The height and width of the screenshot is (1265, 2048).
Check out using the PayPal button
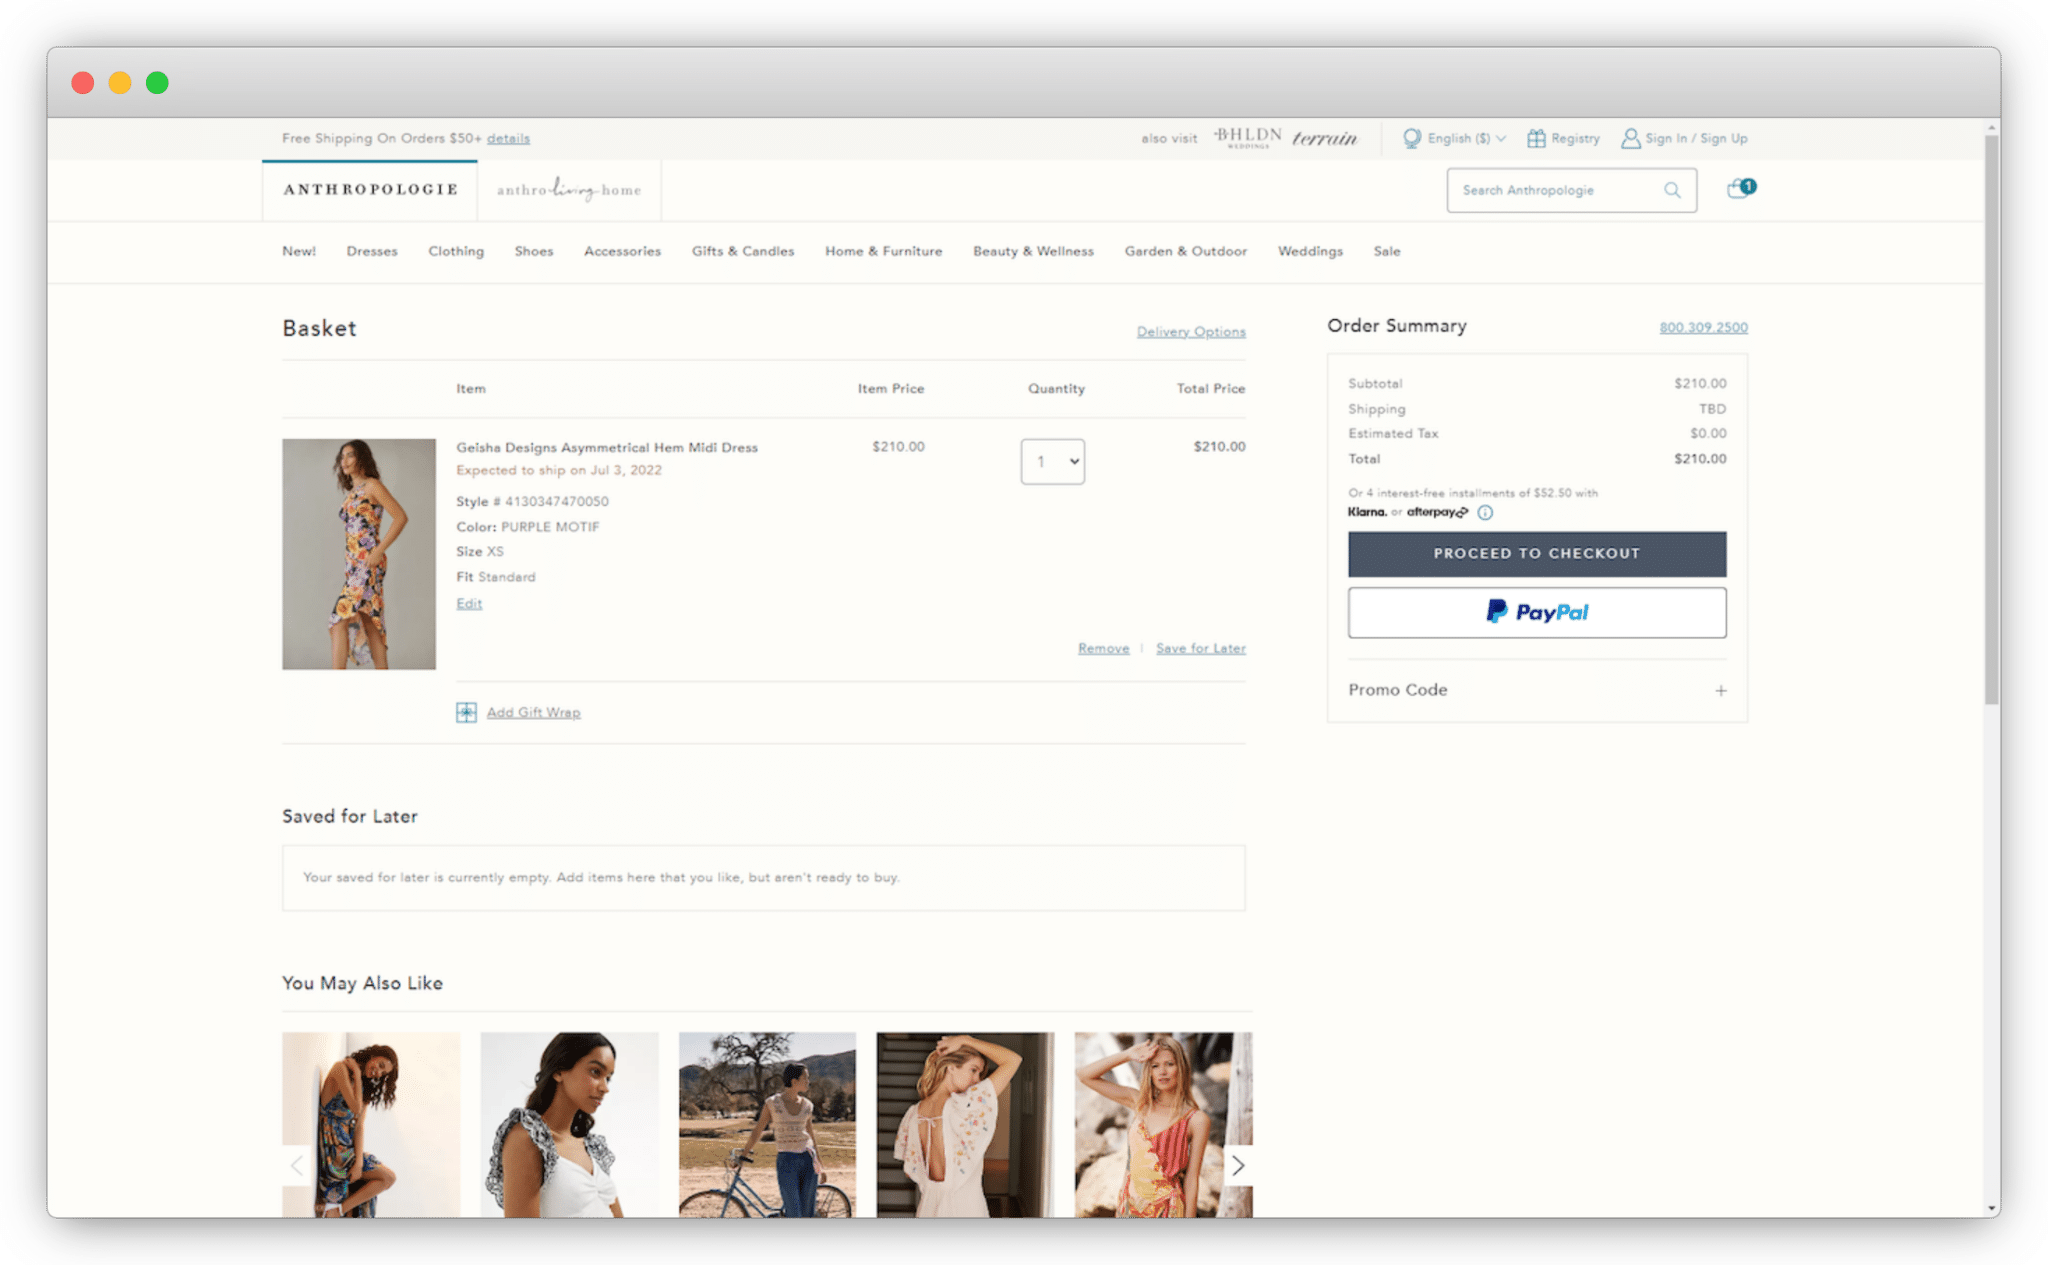(x=1537, y=612)
